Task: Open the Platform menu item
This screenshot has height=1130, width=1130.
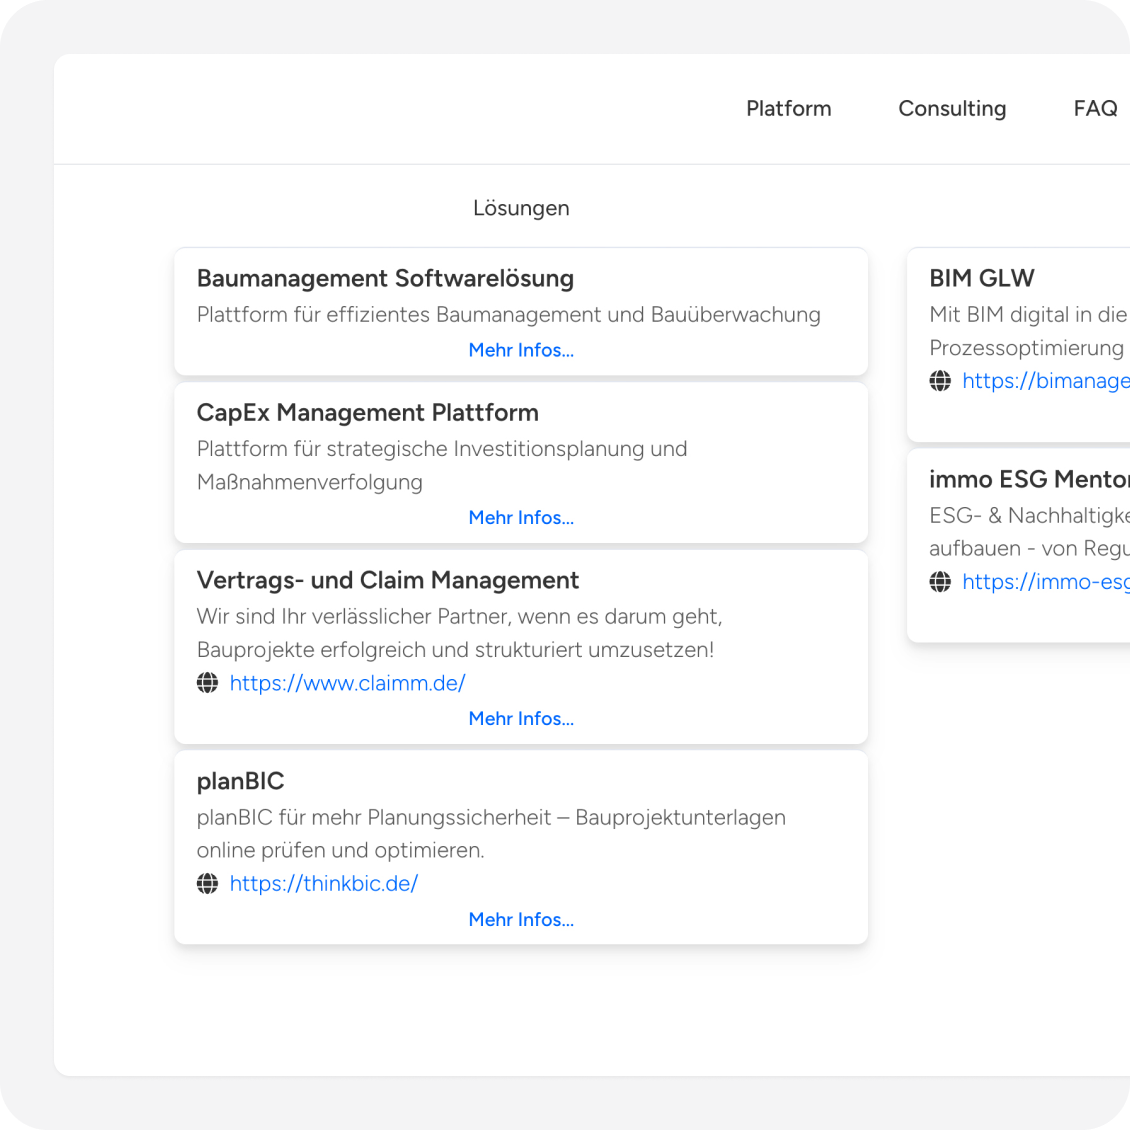Action: (788, 108)
